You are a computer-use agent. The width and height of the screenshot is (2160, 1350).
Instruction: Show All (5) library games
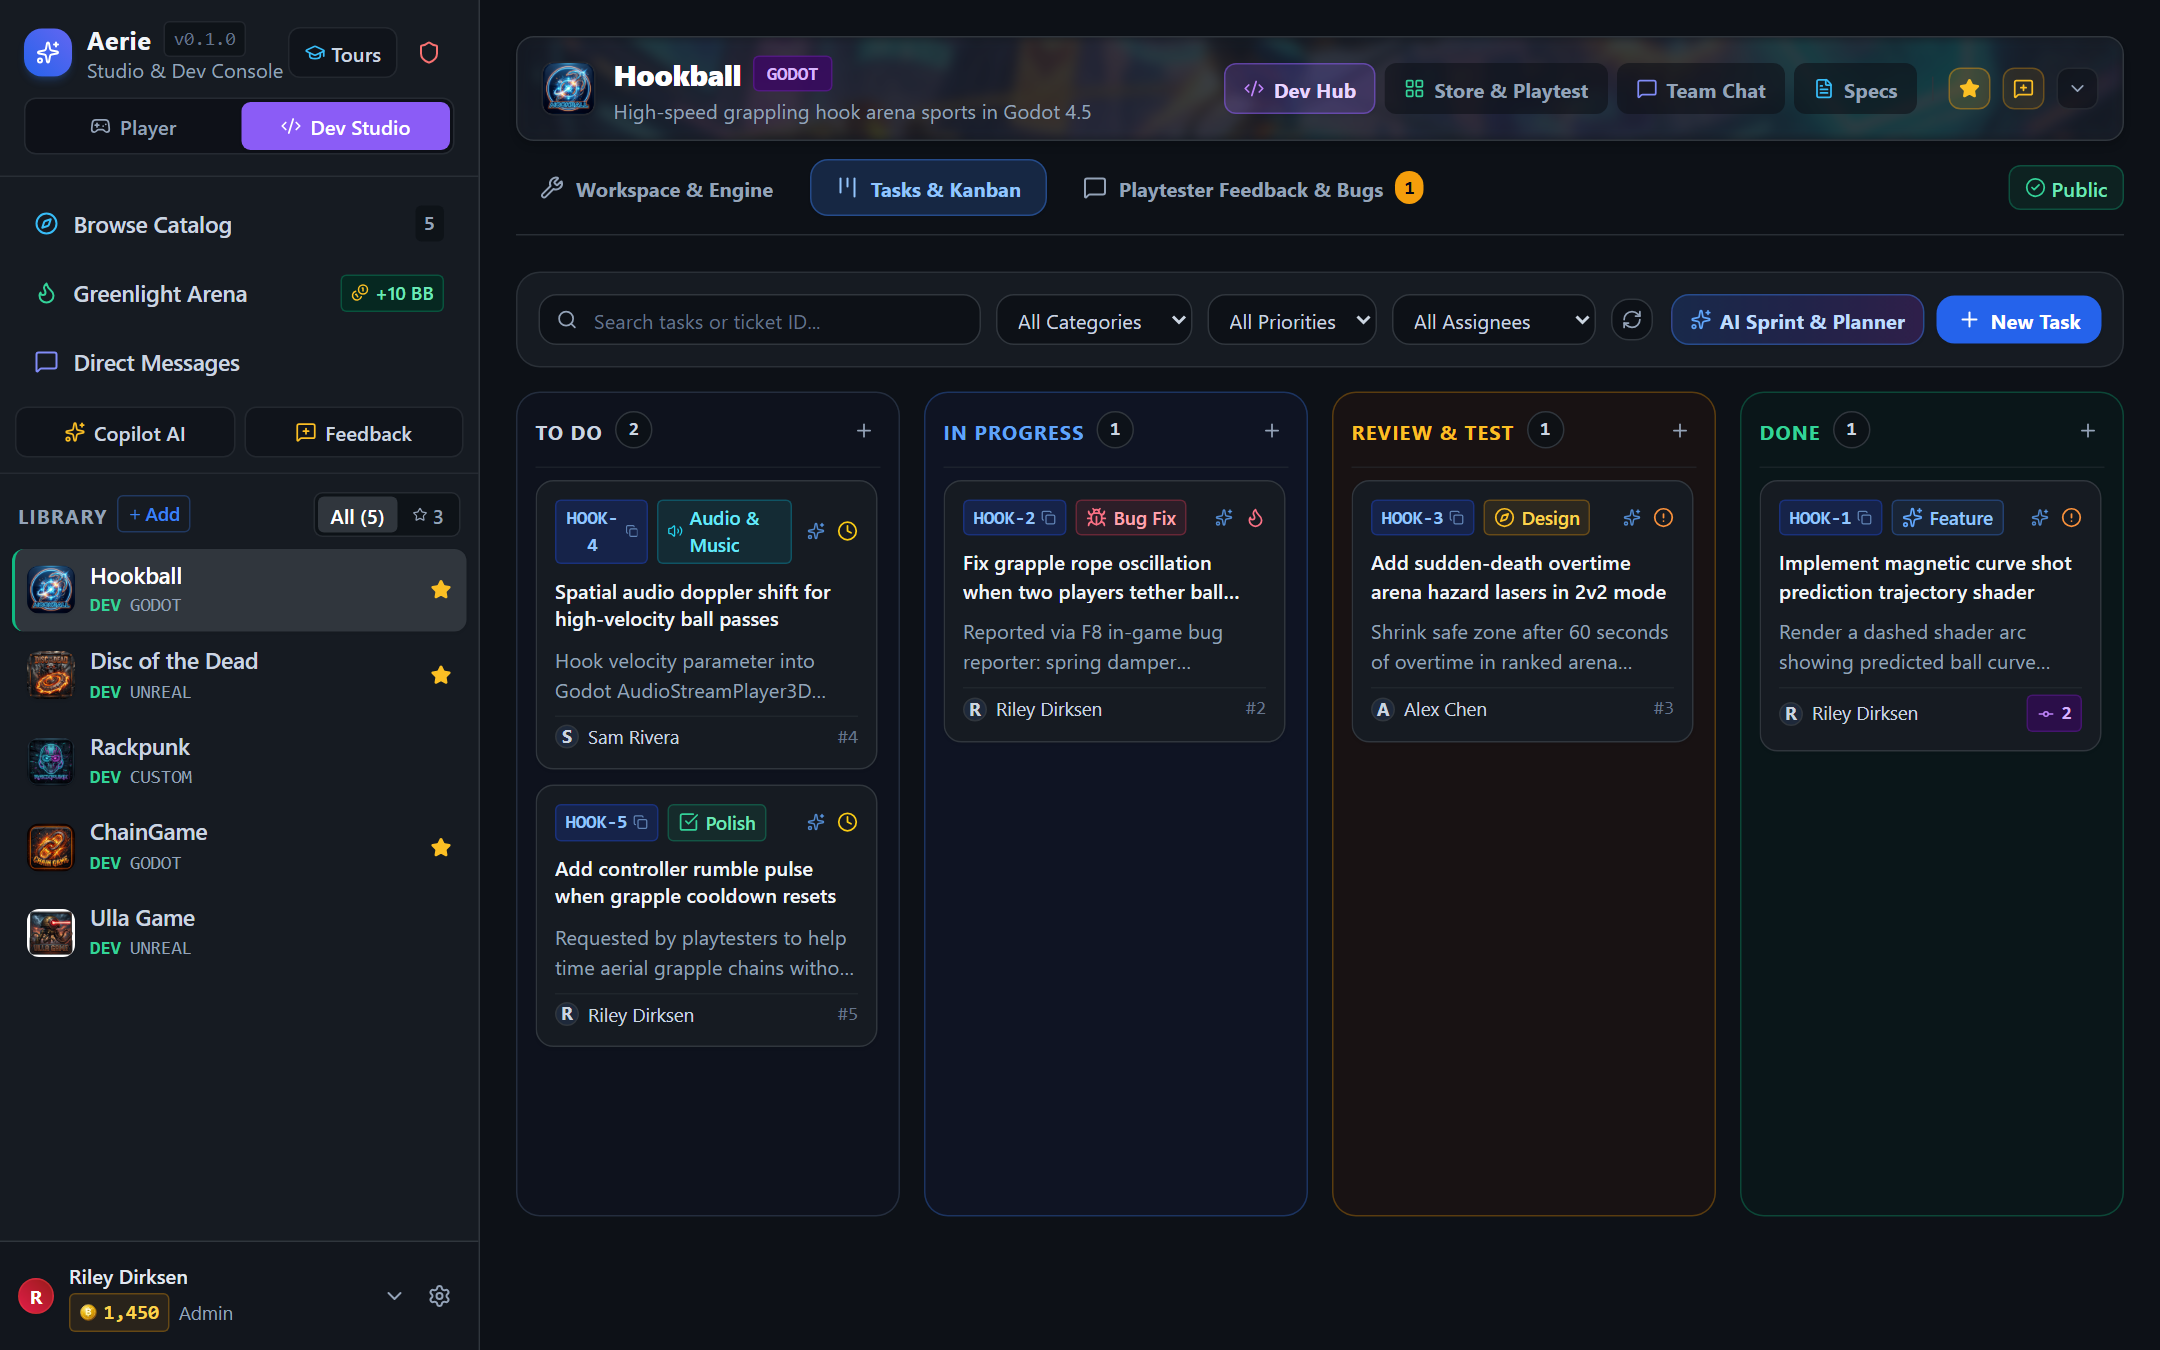(x=357, y=516)
